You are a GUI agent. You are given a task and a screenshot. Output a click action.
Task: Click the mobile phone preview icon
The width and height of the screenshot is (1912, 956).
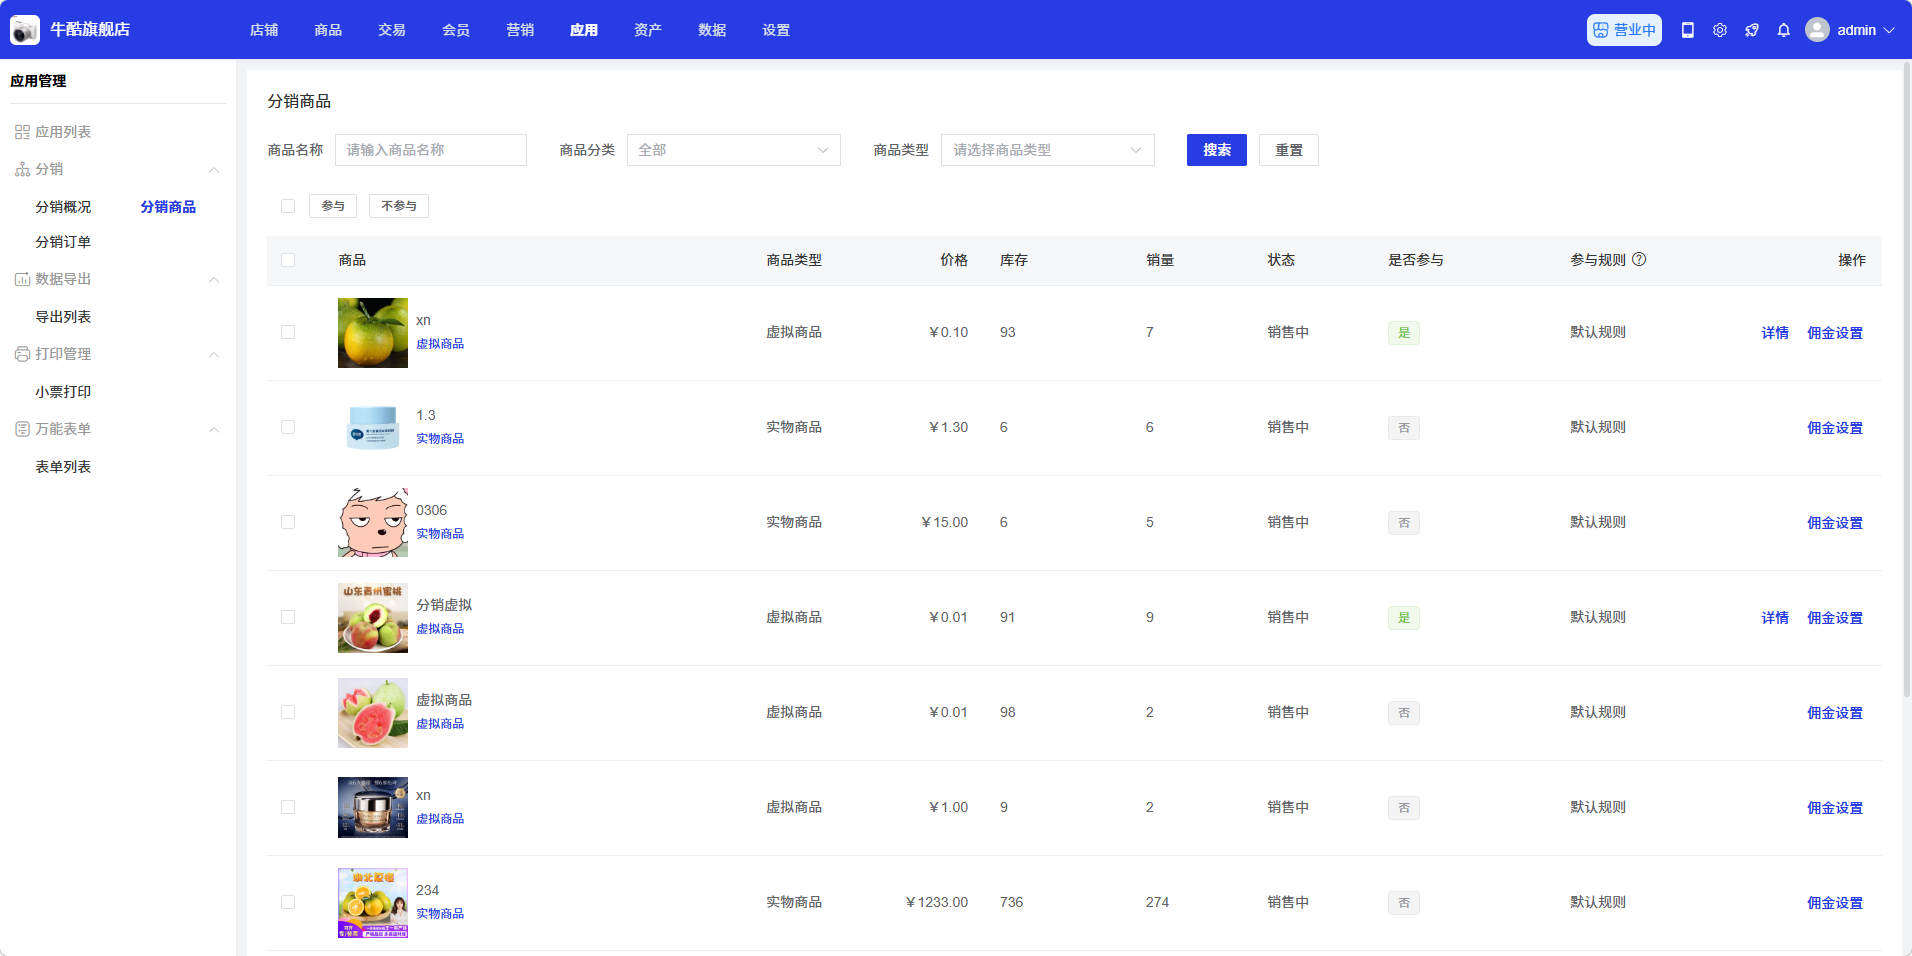pos(1688,30)
